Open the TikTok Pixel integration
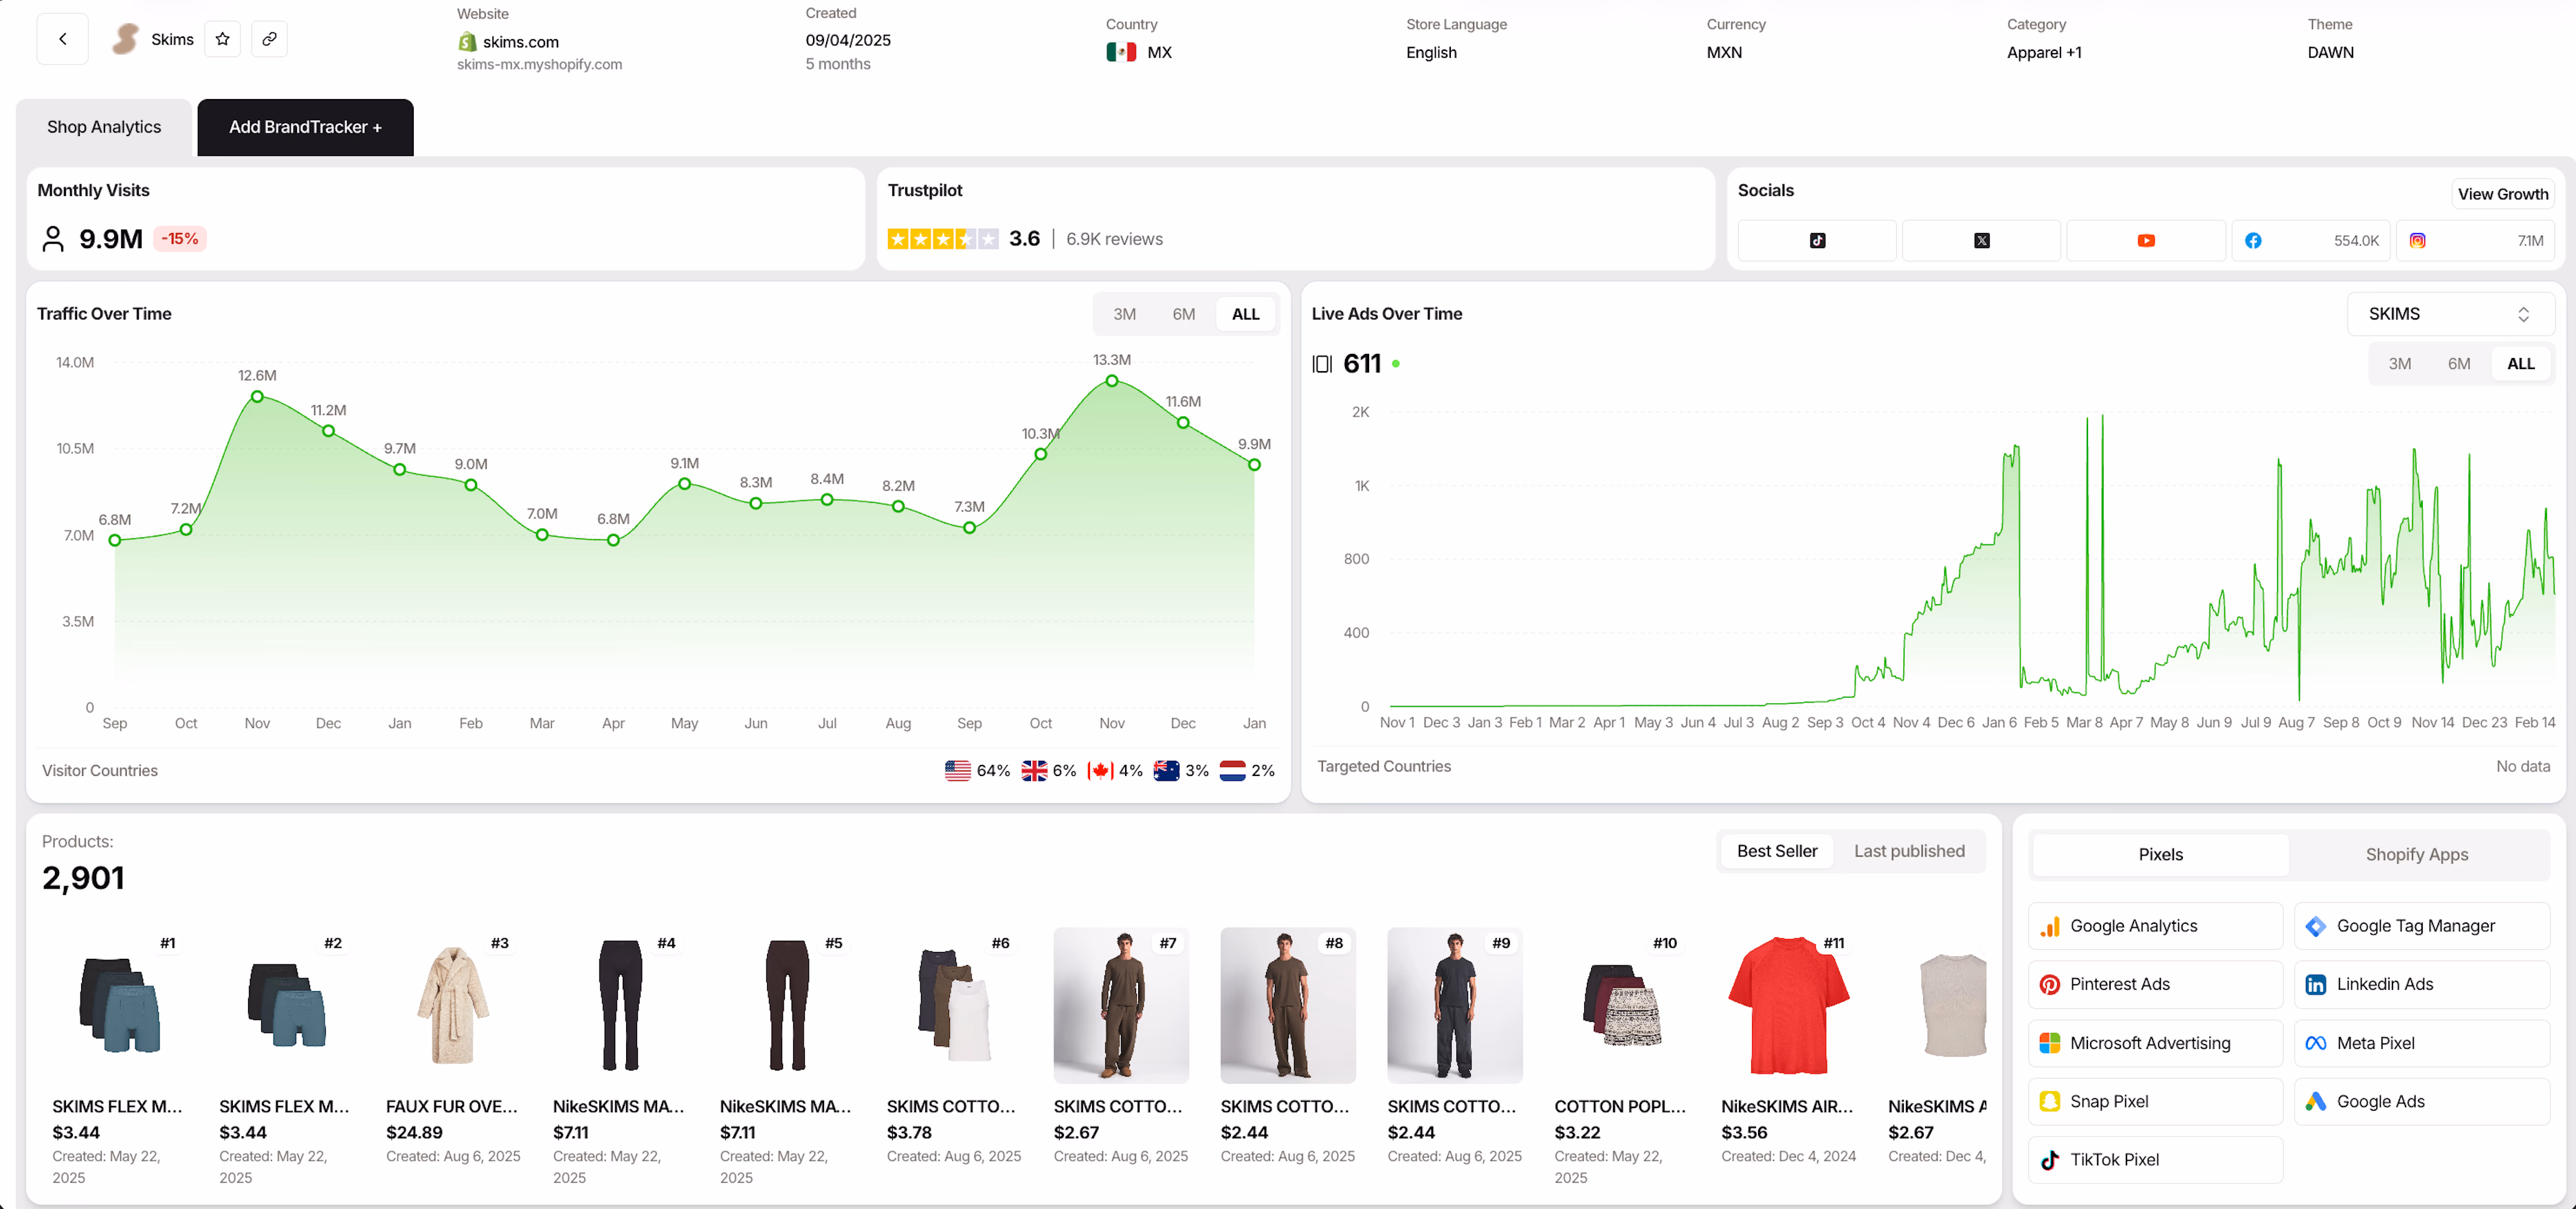 pos(2154,1160)
